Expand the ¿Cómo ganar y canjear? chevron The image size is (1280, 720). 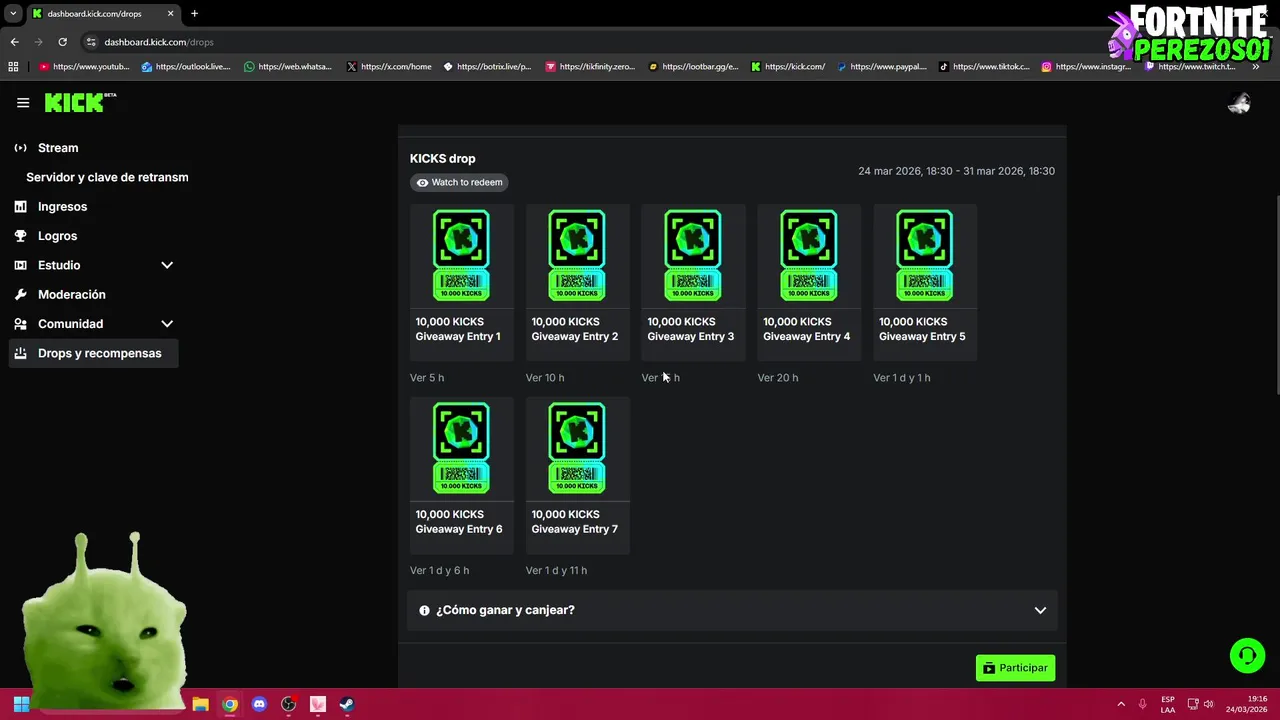point(1040,610)
